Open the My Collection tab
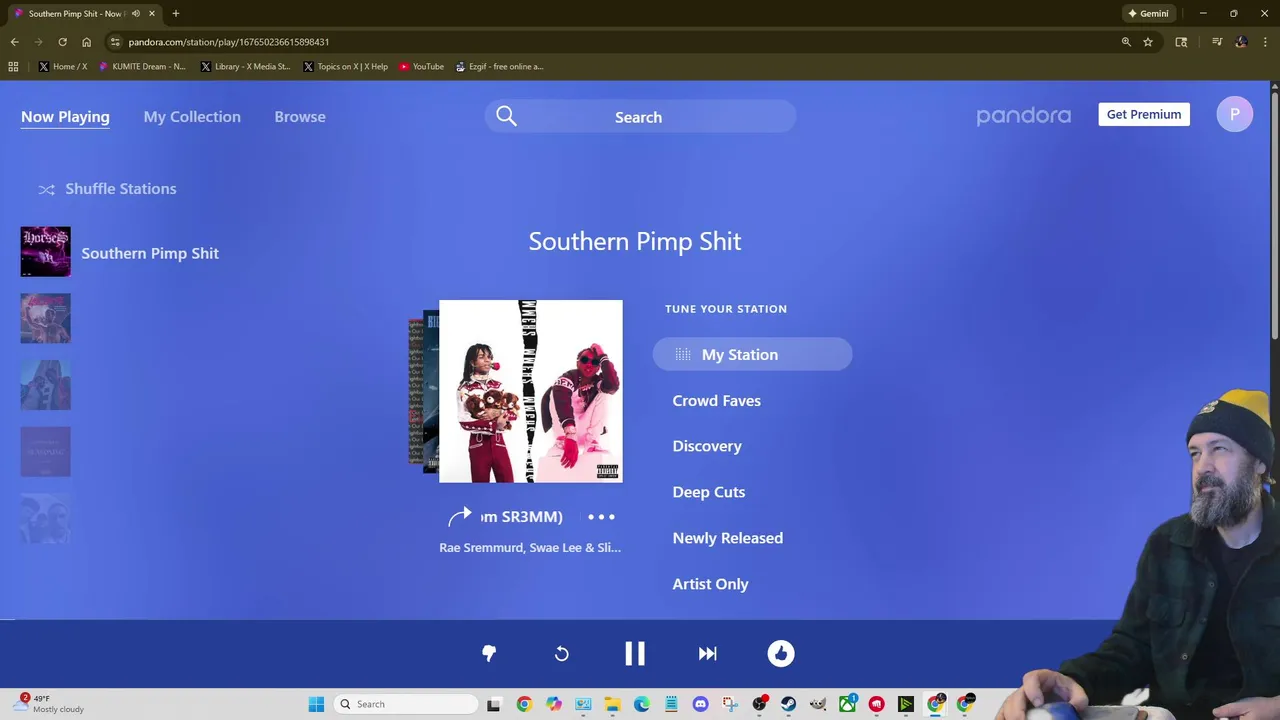 (192, 117)
